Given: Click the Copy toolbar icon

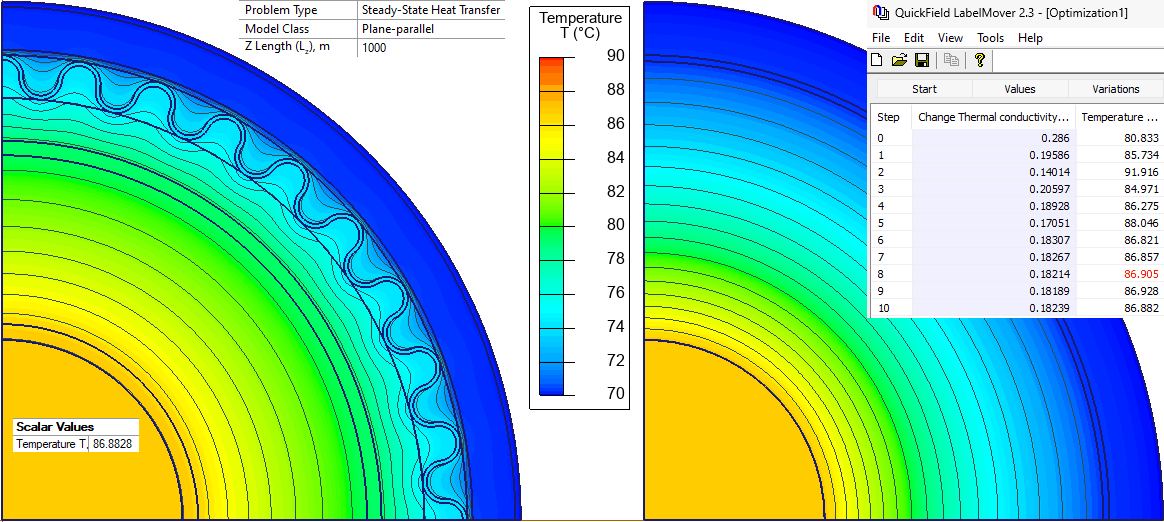Looking at the screenshot, I should (x=951, y=60).
